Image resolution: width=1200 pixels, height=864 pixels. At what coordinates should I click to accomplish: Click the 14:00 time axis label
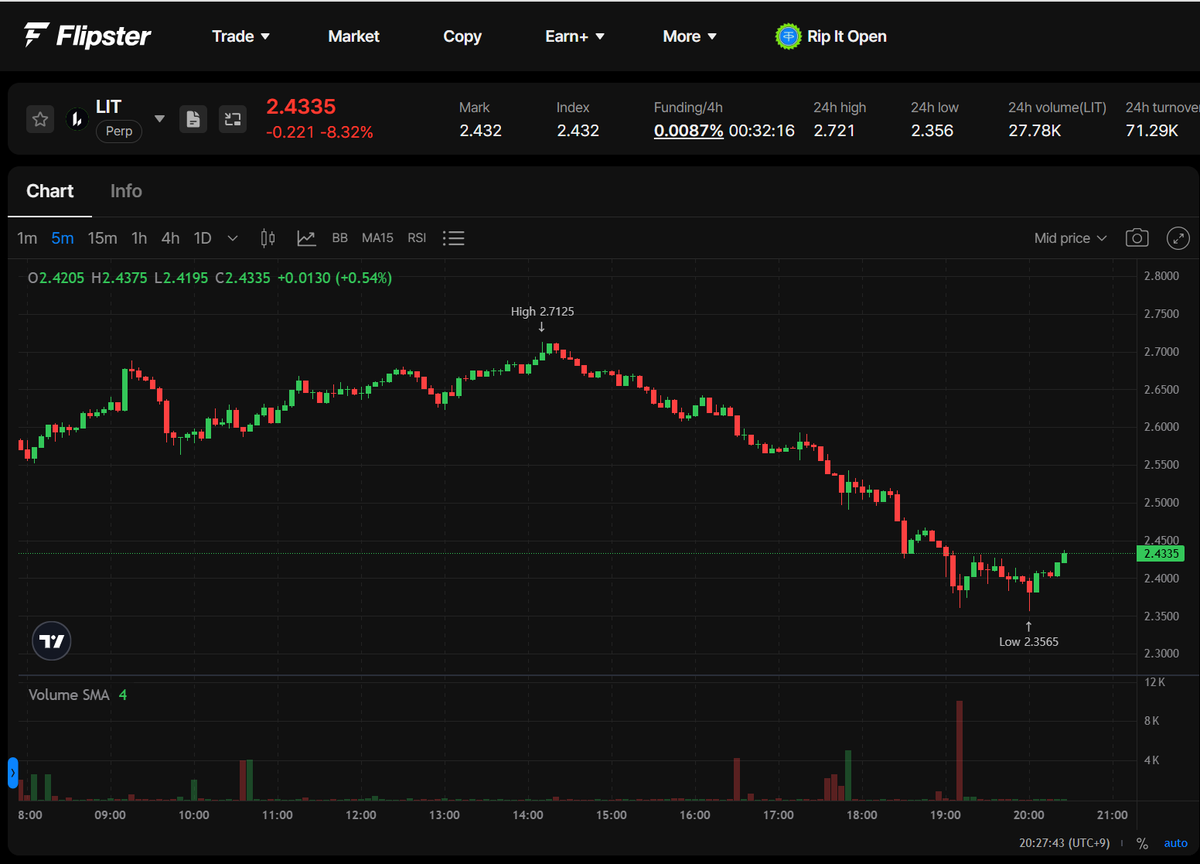point(528,815)
